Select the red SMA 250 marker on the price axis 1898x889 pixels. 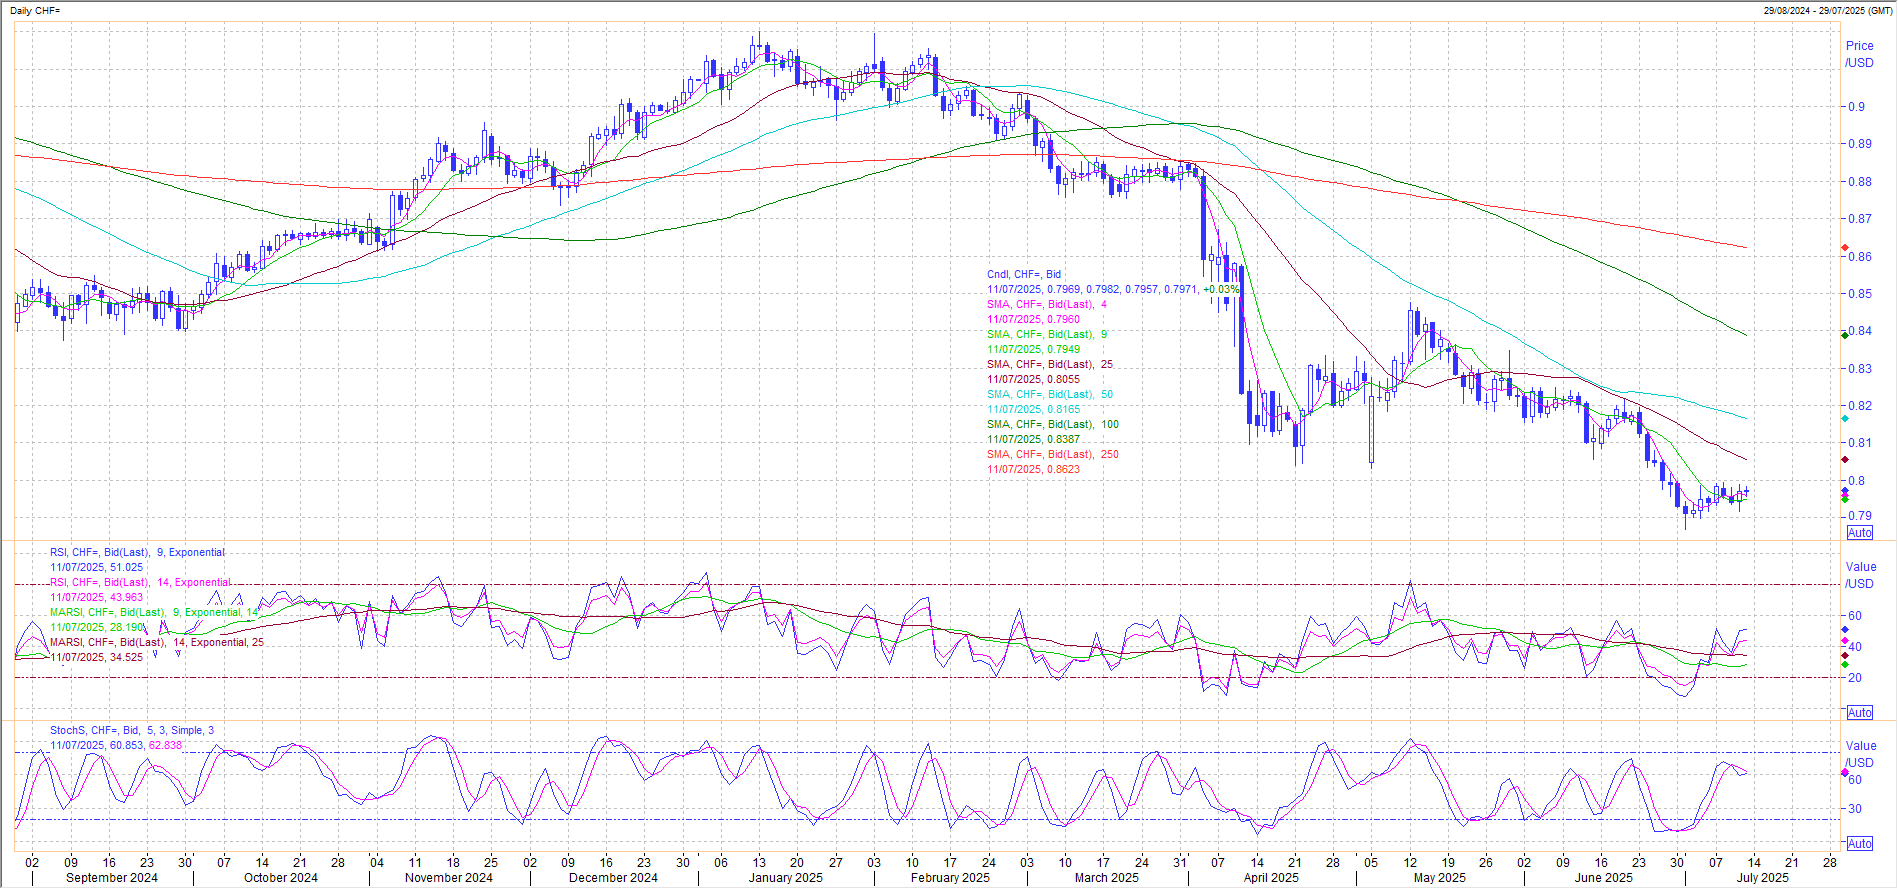[1845, 248]
